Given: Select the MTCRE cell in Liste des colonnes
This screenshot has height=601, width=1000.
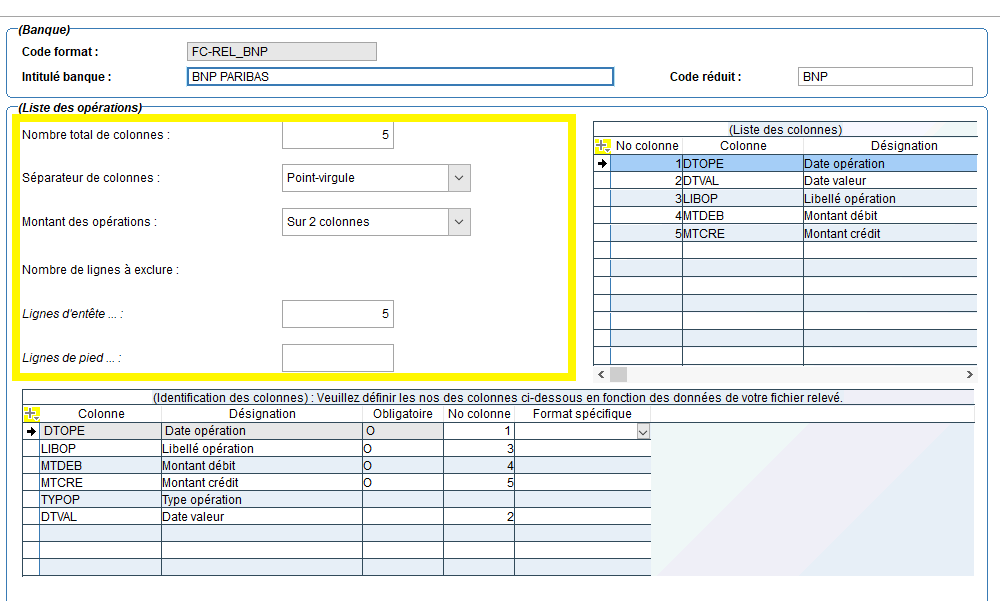Looking at the screenshot, I should pyautogui.click(x=743, y=234).
